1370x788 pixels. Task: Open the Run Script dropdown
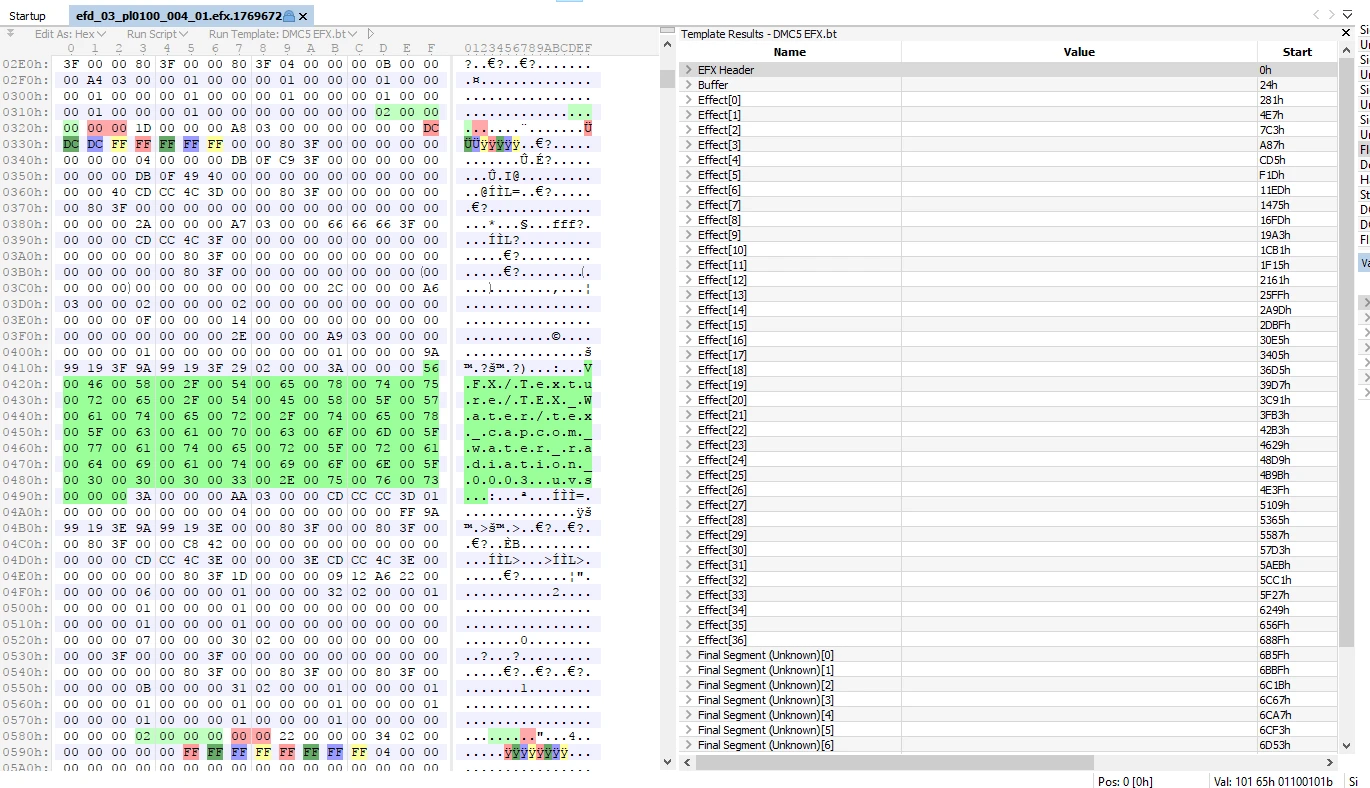click(x=156, y=34)
